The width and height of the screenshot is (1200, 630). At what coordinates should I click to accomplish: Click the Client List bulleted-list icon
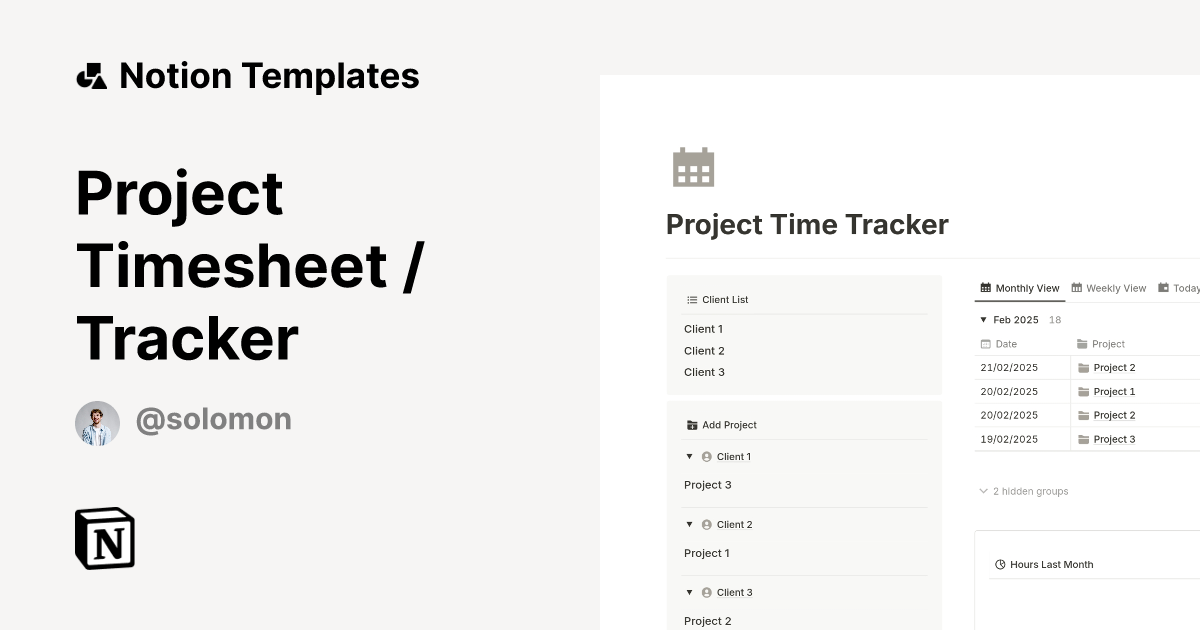(691, 299)
